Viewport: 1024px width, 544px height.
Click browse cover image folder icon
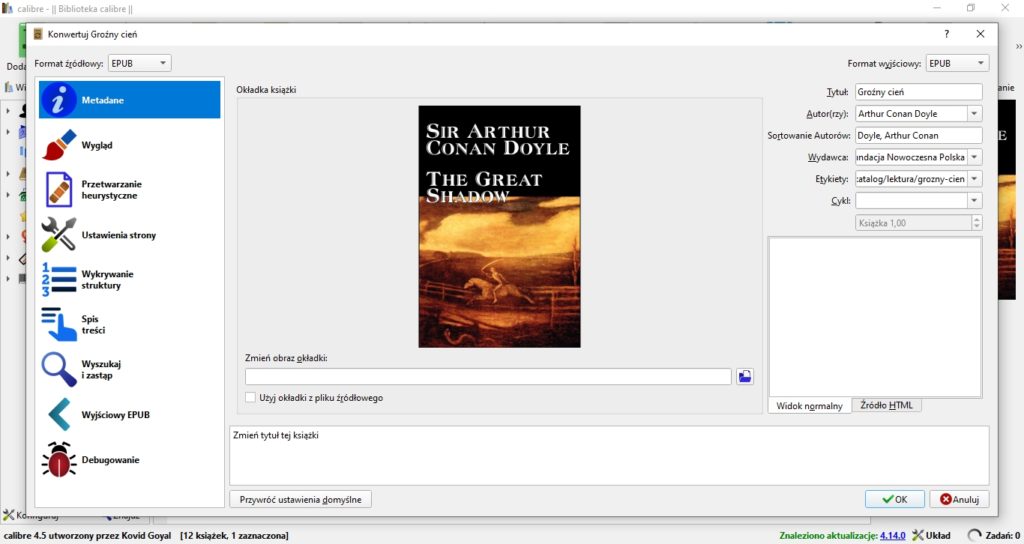tap(745, 377)
